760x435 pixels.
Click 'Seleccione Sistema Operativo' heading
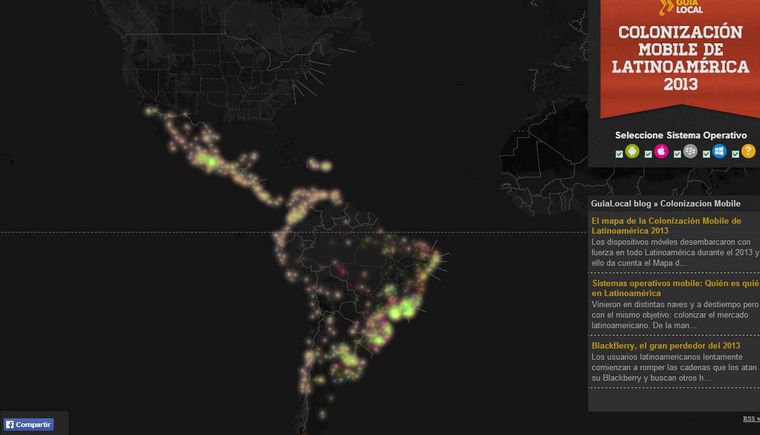point(681,135)
